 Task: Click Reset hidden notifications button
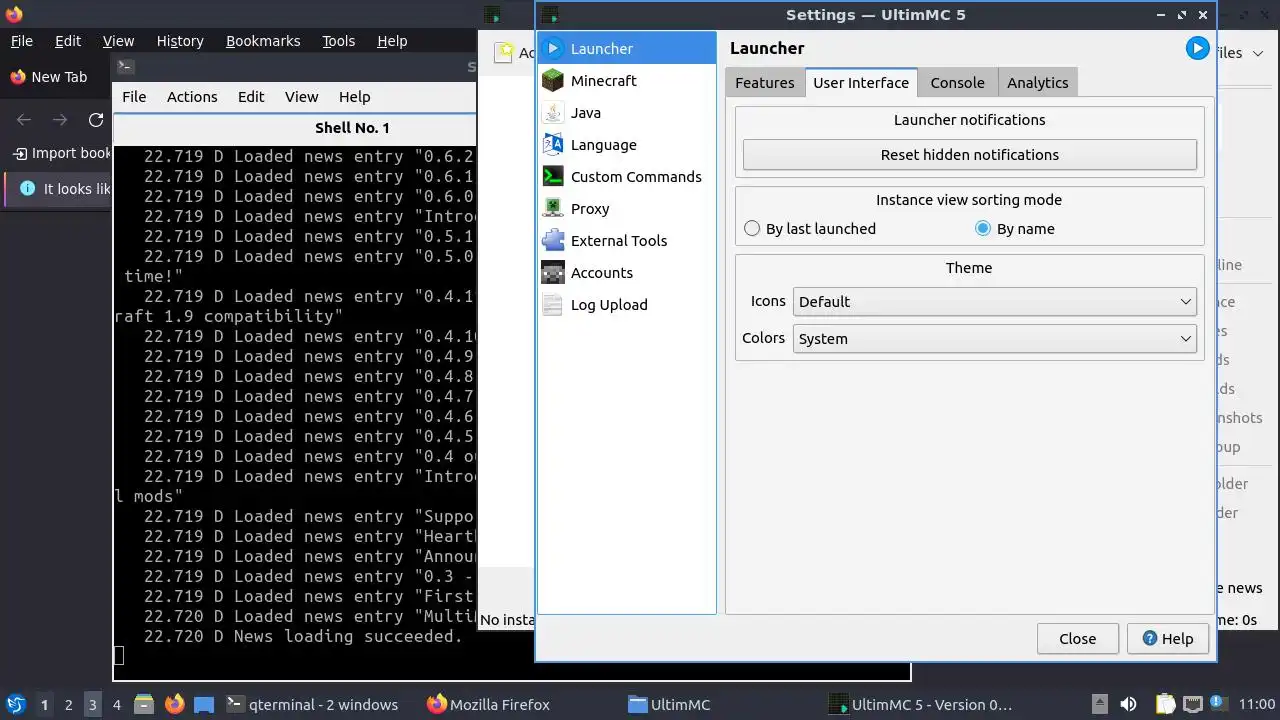[x=970, y=155]
